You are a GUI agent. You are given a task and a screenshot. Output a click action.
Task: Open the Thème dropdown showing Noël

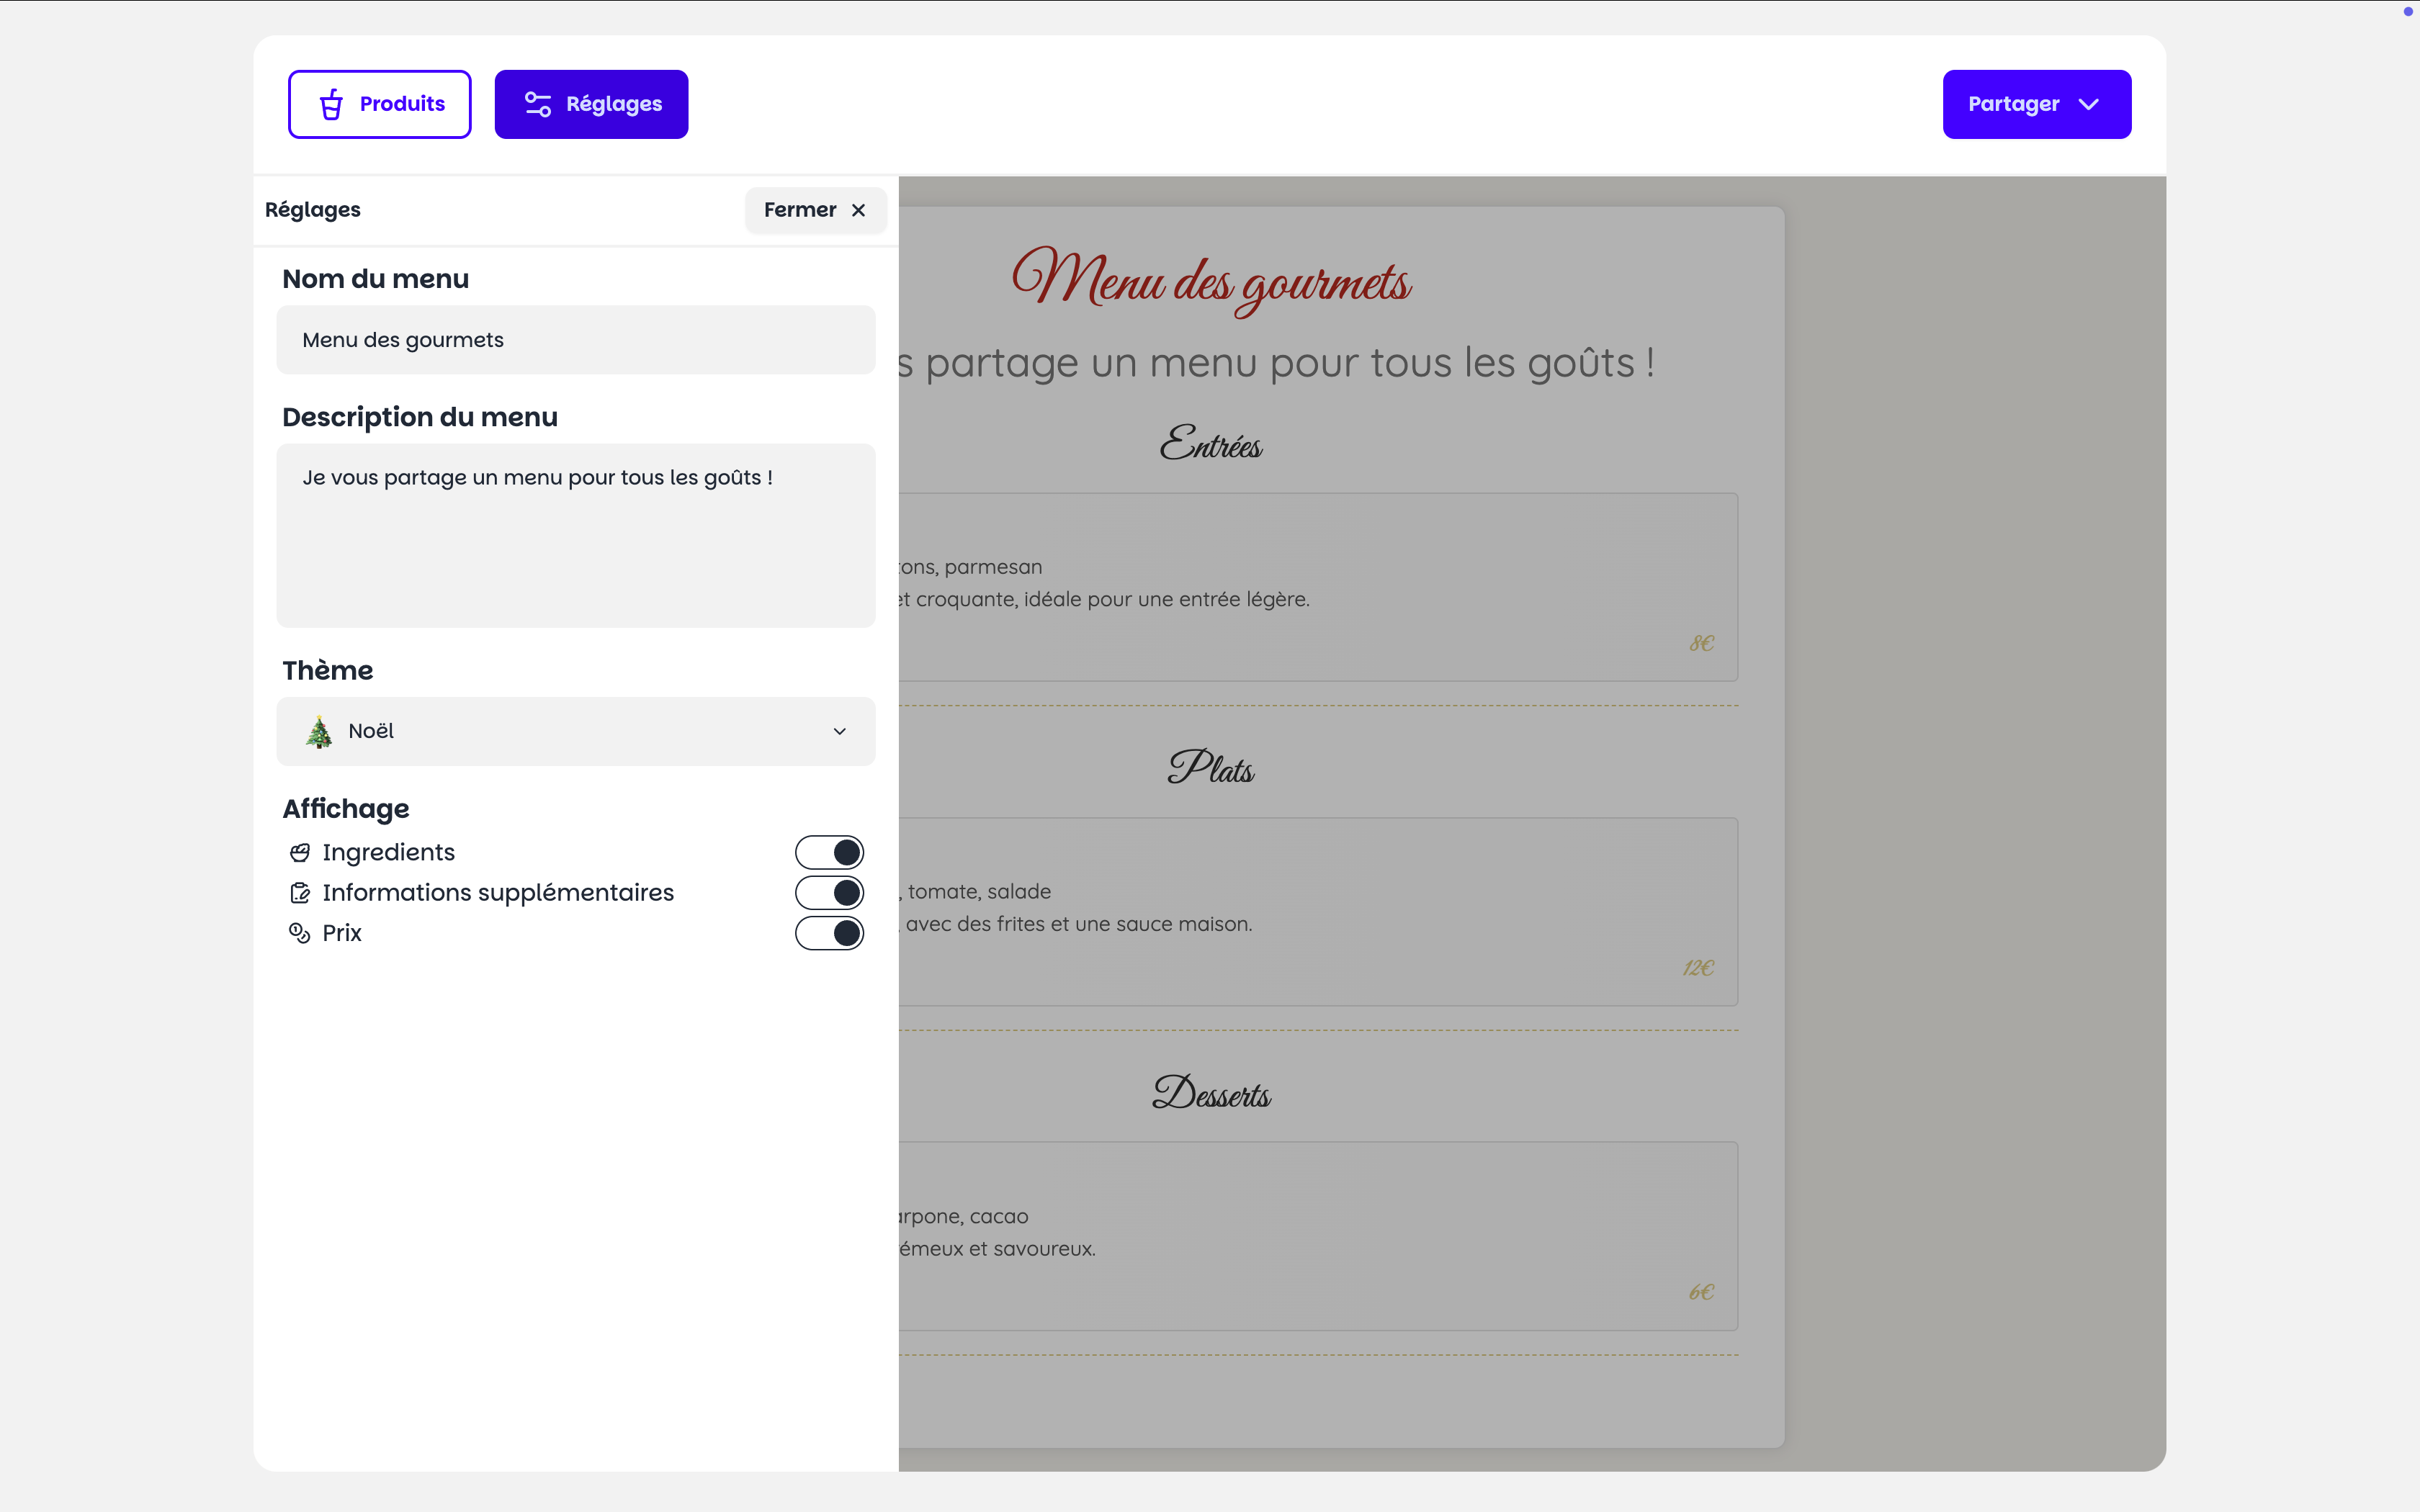(x=576, y=731)
